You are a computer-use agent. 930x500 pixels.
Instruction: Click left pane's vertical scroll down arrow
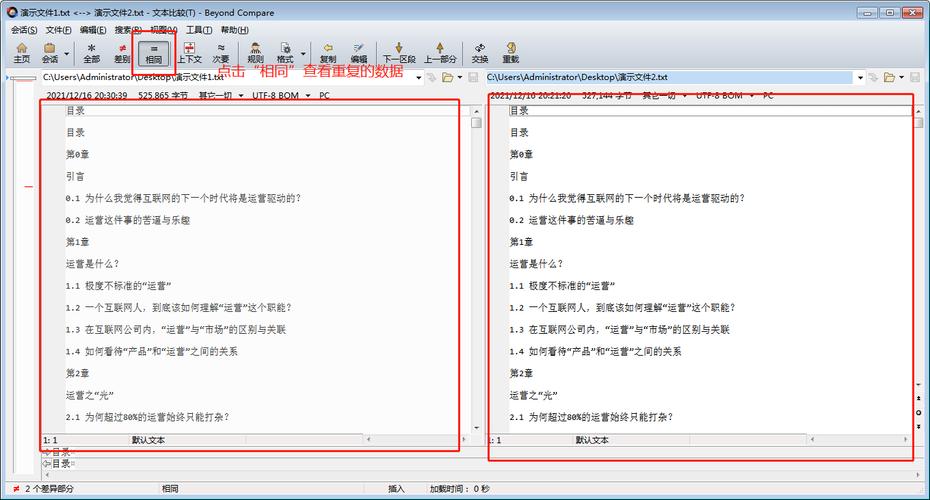476,428
